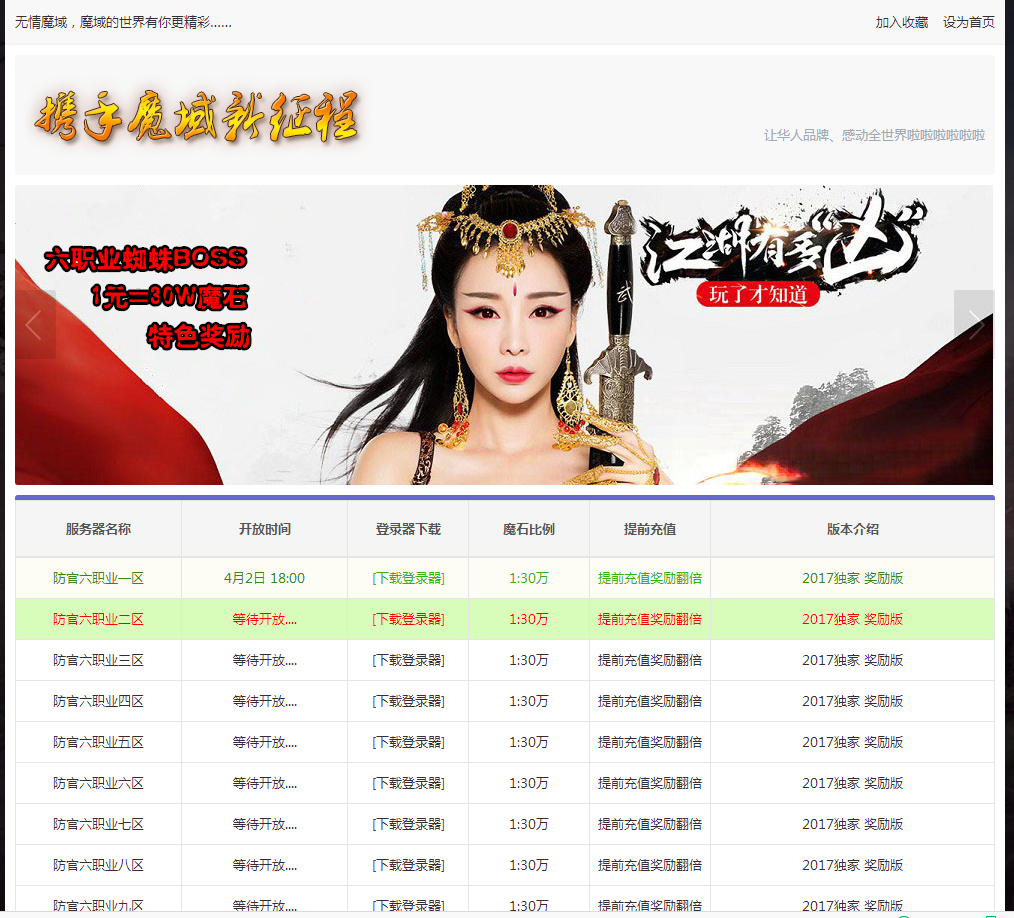Download launcher for 防官六职业一区
The image size is (1014, 918).
(x=408, y=577)
